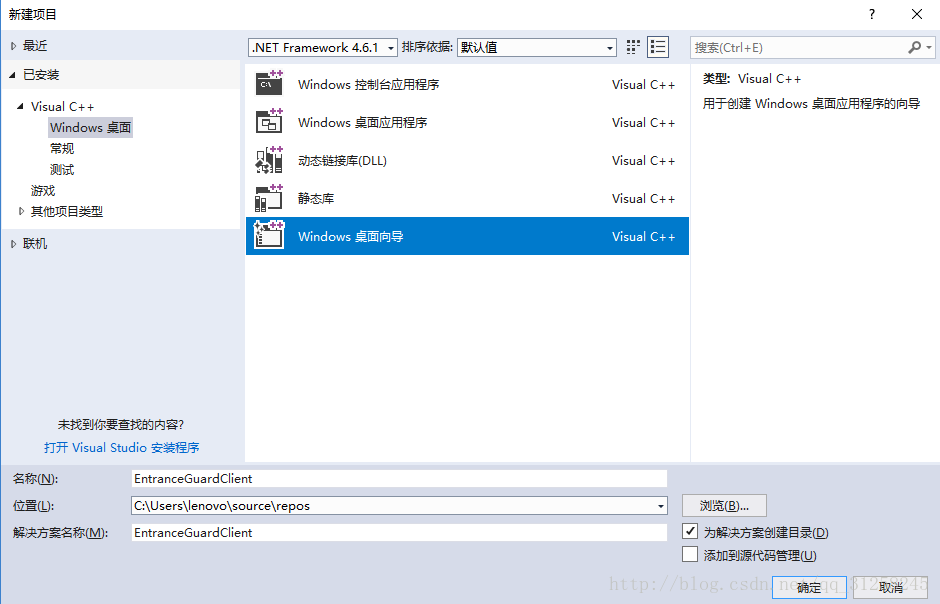Open the .NET Framework 4.6.1 dropdown

point(390,47)
